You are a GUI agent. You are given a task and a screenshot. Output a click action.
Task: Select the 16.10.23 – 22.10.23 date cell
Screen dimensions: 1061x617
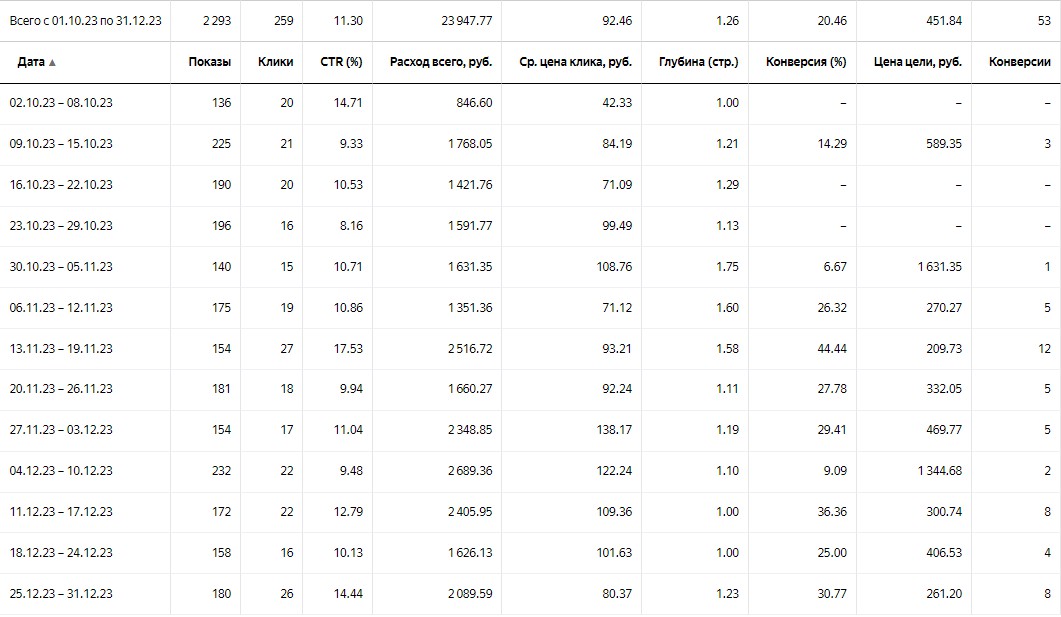(x=61, y=185)
